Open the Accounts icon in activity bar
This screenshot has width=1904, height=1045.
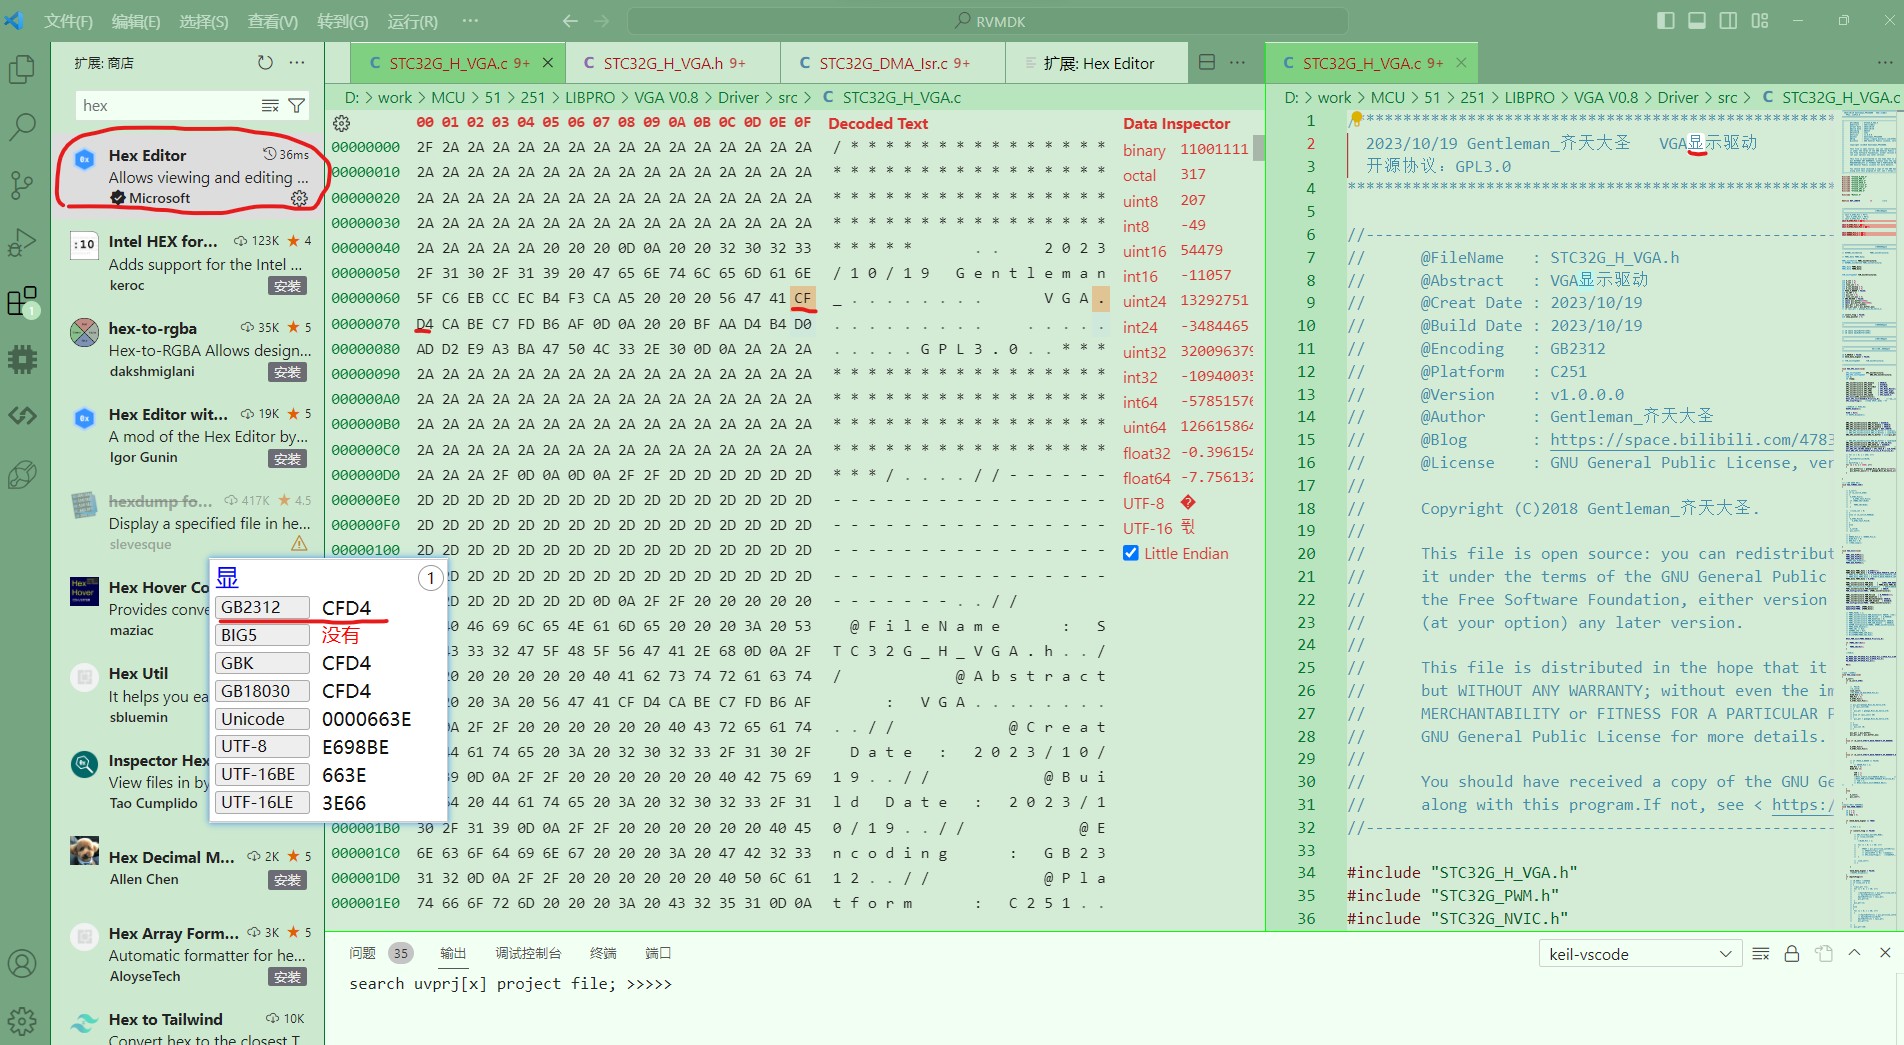22,964
